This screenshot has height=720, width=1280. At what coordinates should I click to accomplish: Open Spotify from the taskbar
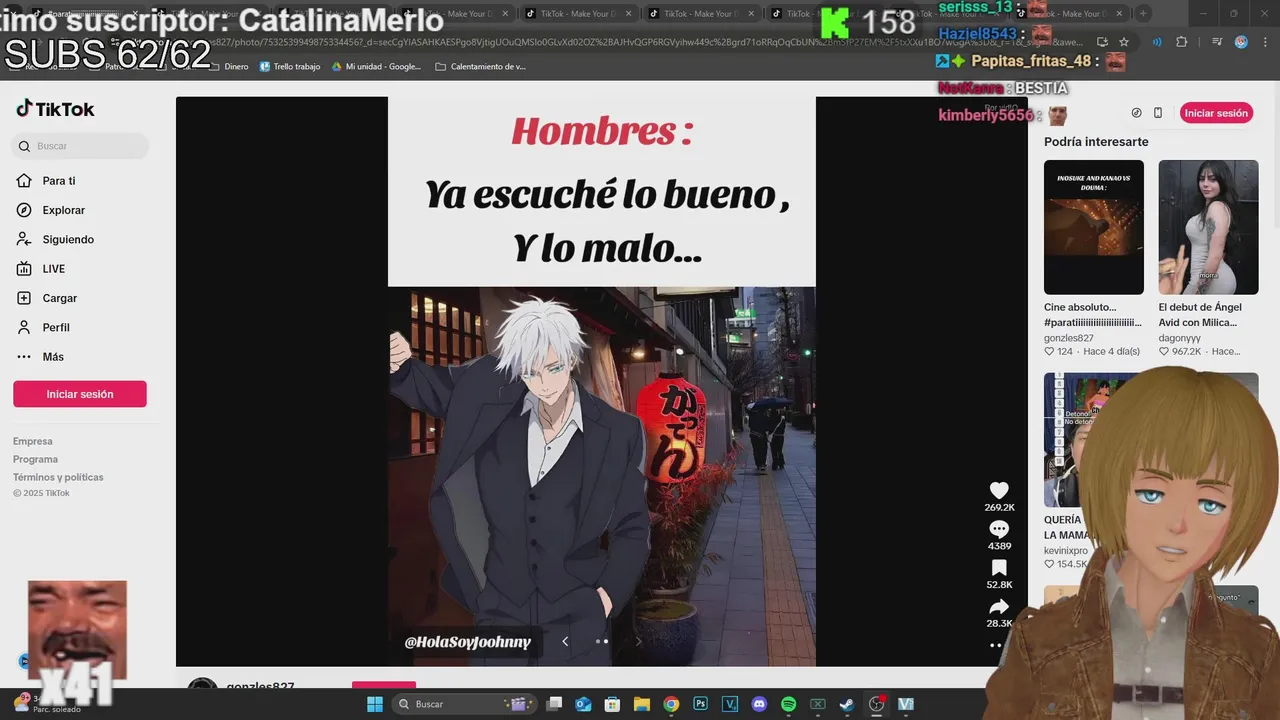click(x=788, y=704)
